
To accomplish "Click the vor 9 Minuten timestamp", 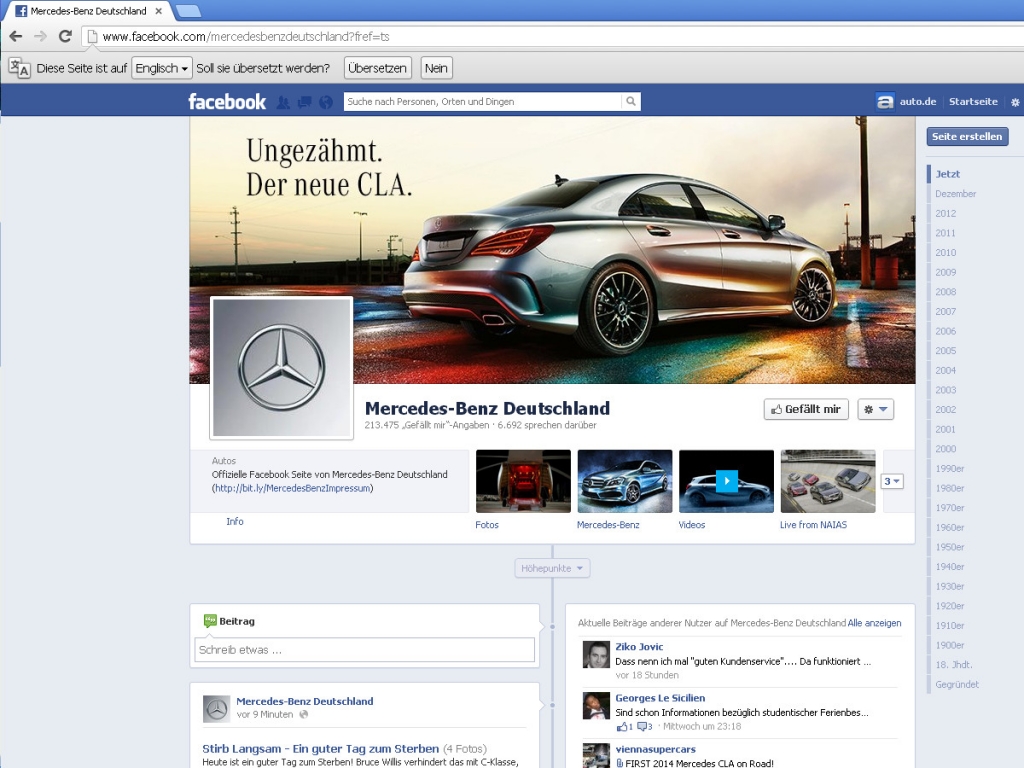I will [x=264, y=714].
